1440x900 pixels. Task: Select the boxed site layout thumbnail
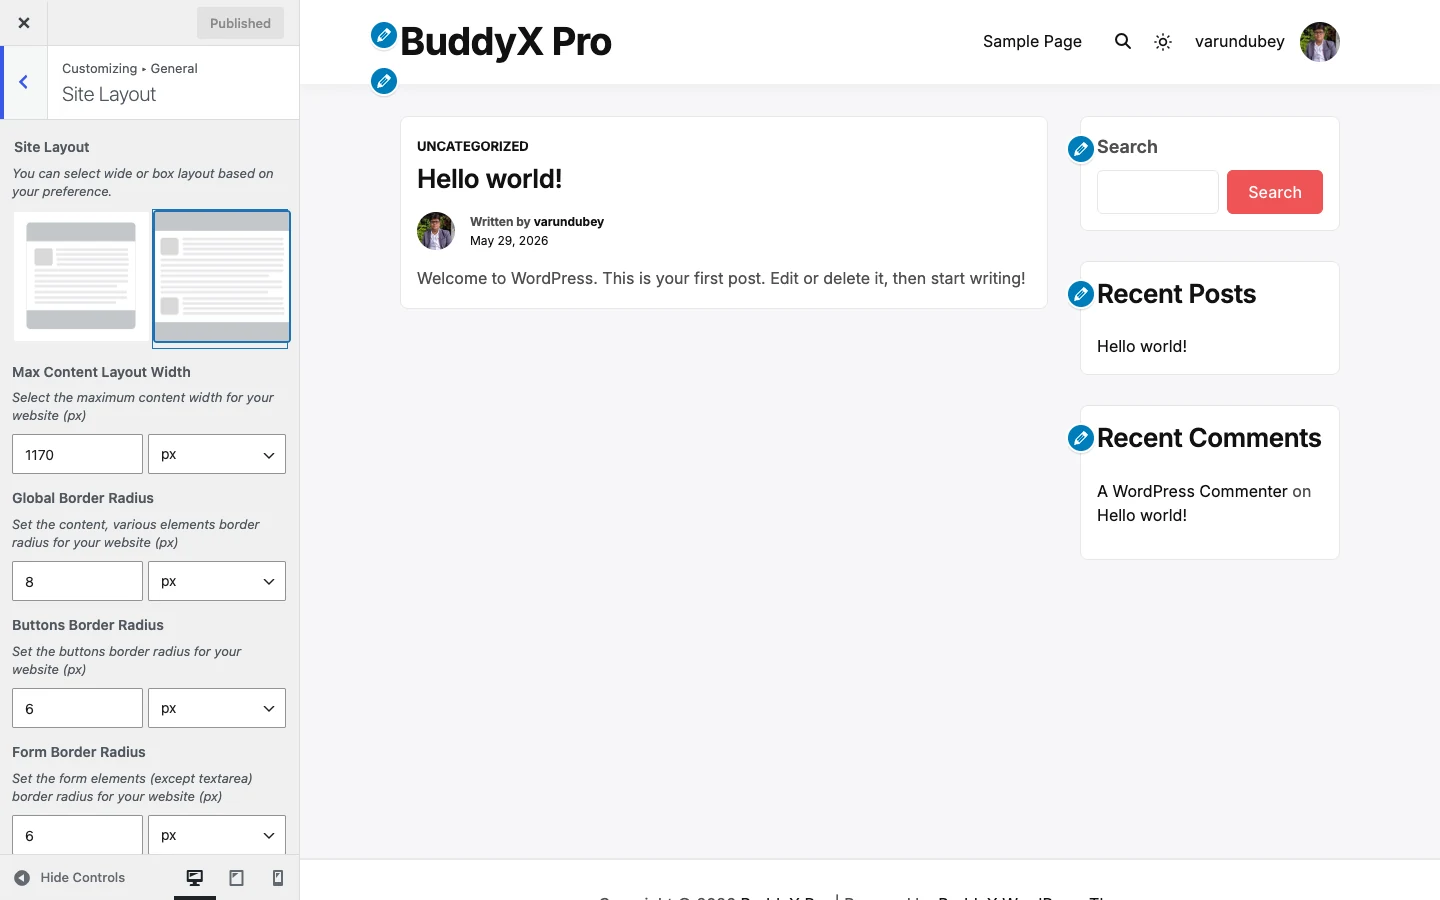81,276
